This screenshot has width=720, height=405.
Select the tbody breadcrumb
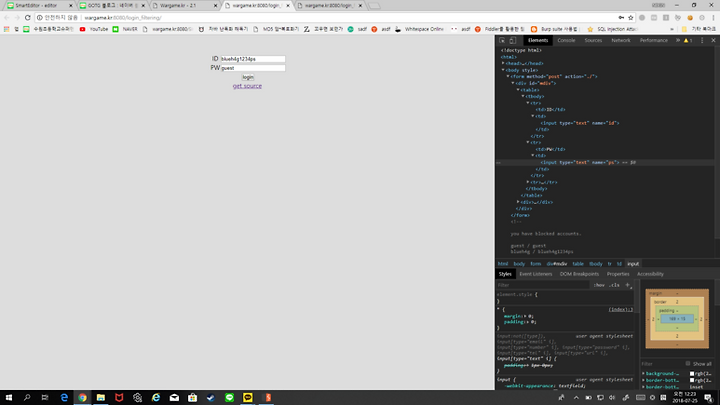[596, 264]
